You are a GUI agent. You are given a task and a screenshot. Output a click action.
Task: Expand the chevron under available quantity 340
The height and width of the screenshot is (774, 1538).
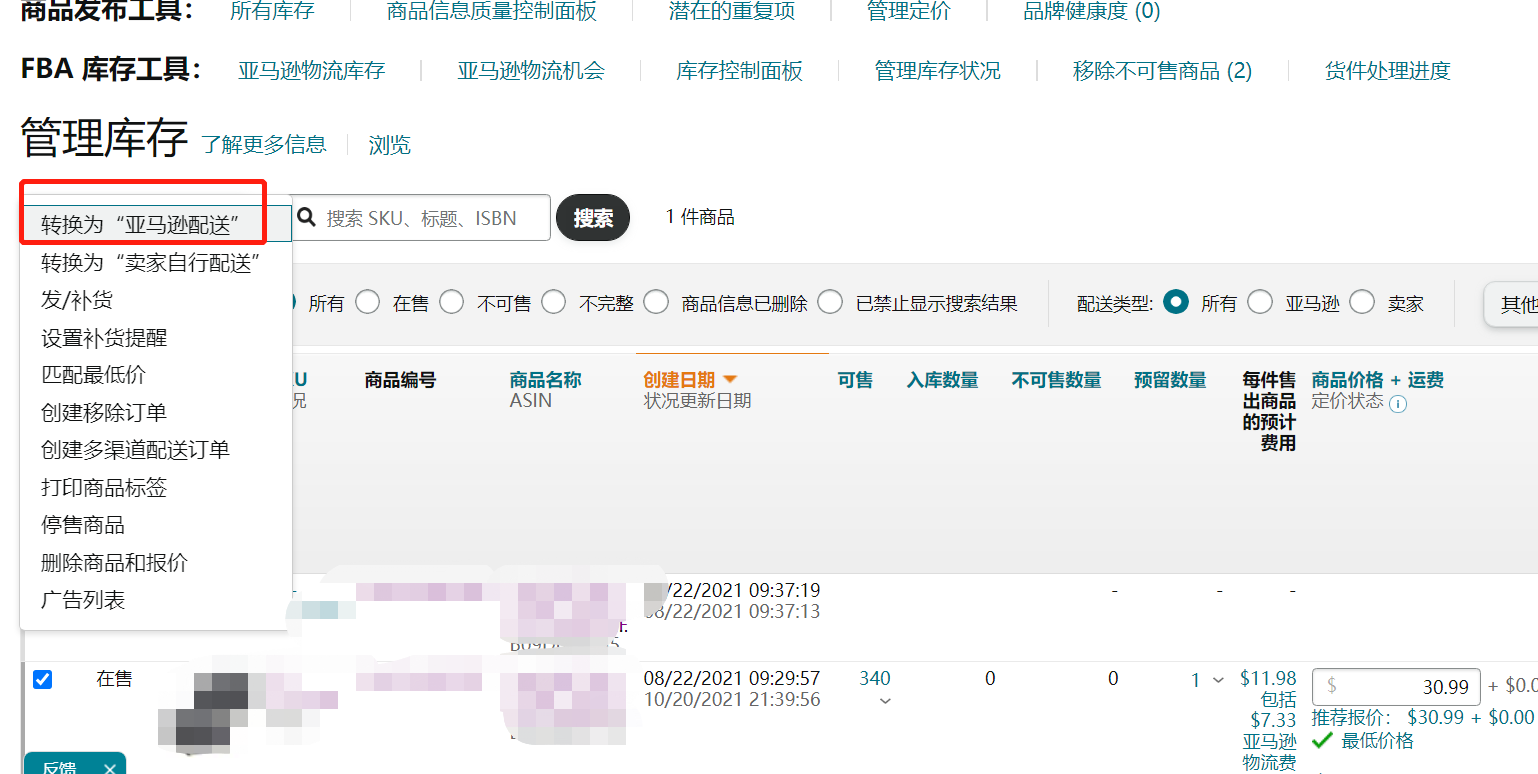885,701
